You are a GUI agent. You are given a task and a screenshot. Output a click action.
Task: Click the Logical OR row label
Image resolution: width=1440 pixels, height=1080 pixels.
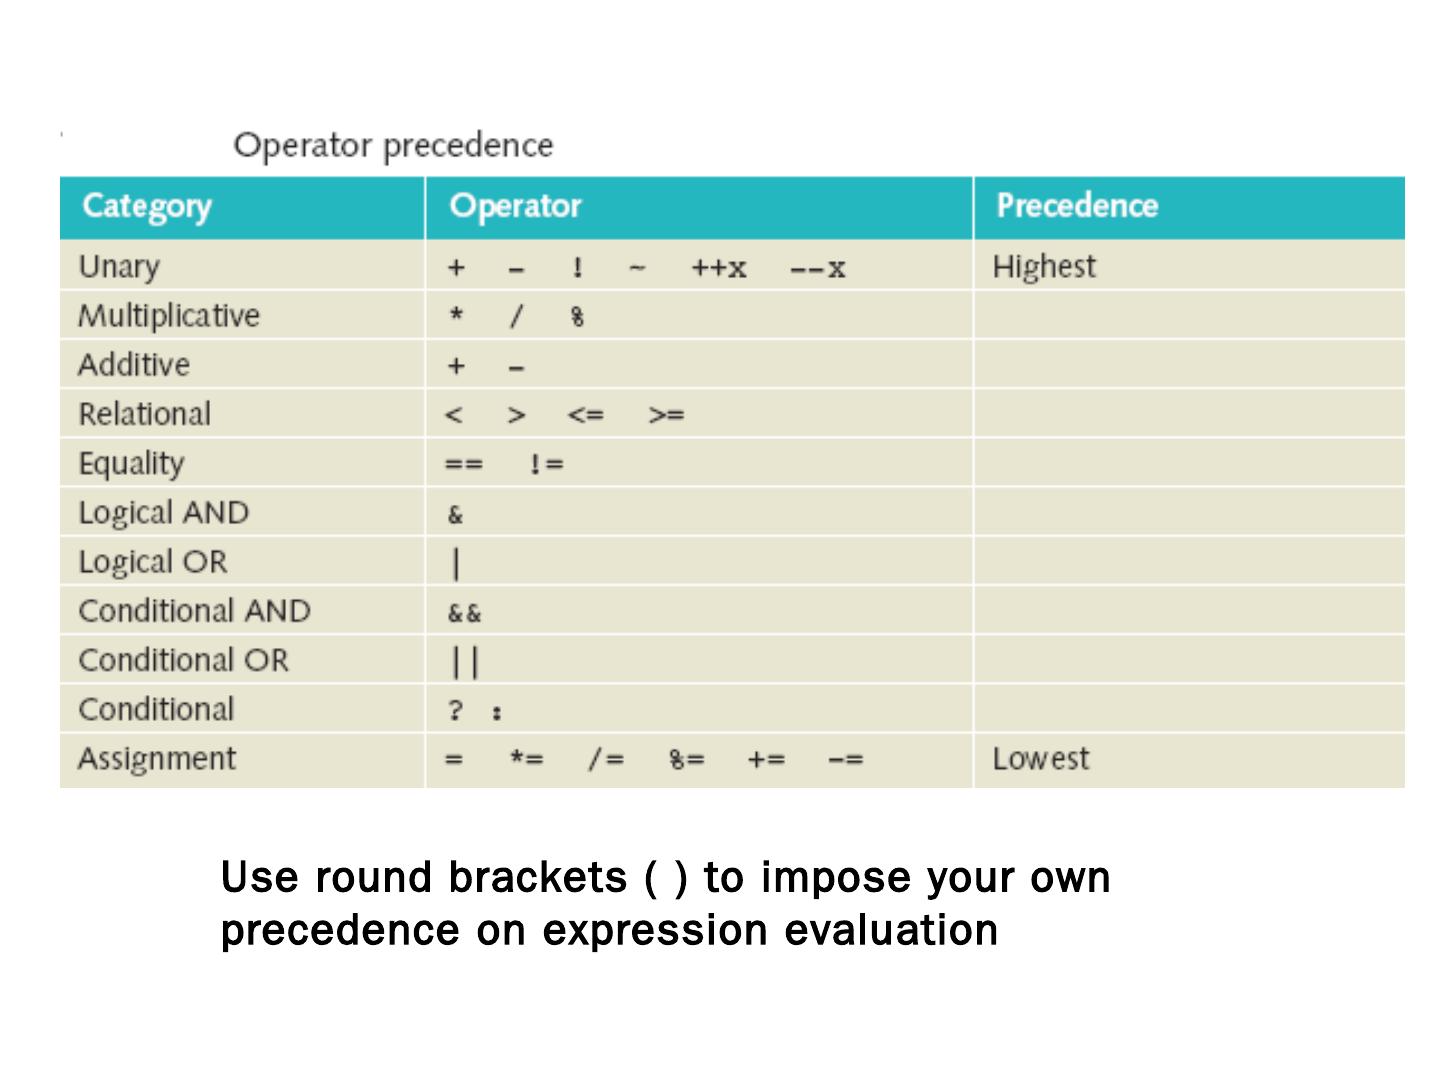[153, 562]
